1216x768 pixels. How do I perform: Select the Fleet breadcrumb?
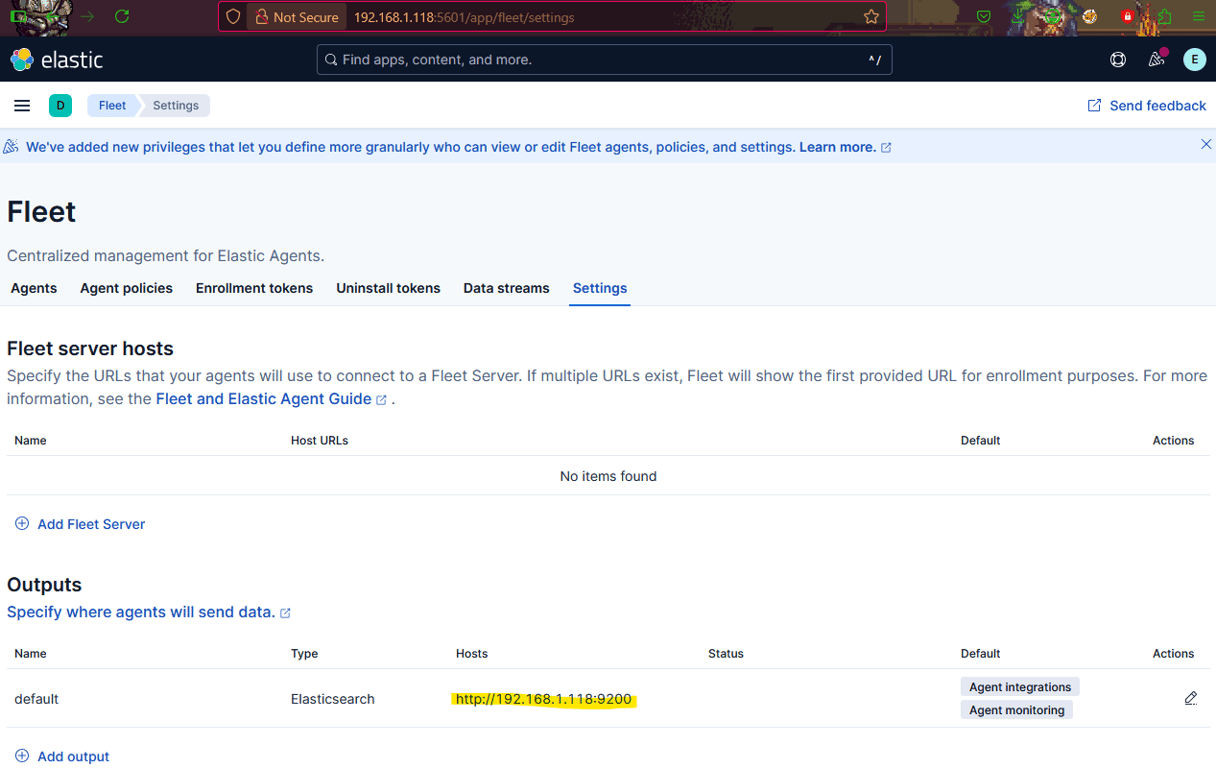point(112,105)
